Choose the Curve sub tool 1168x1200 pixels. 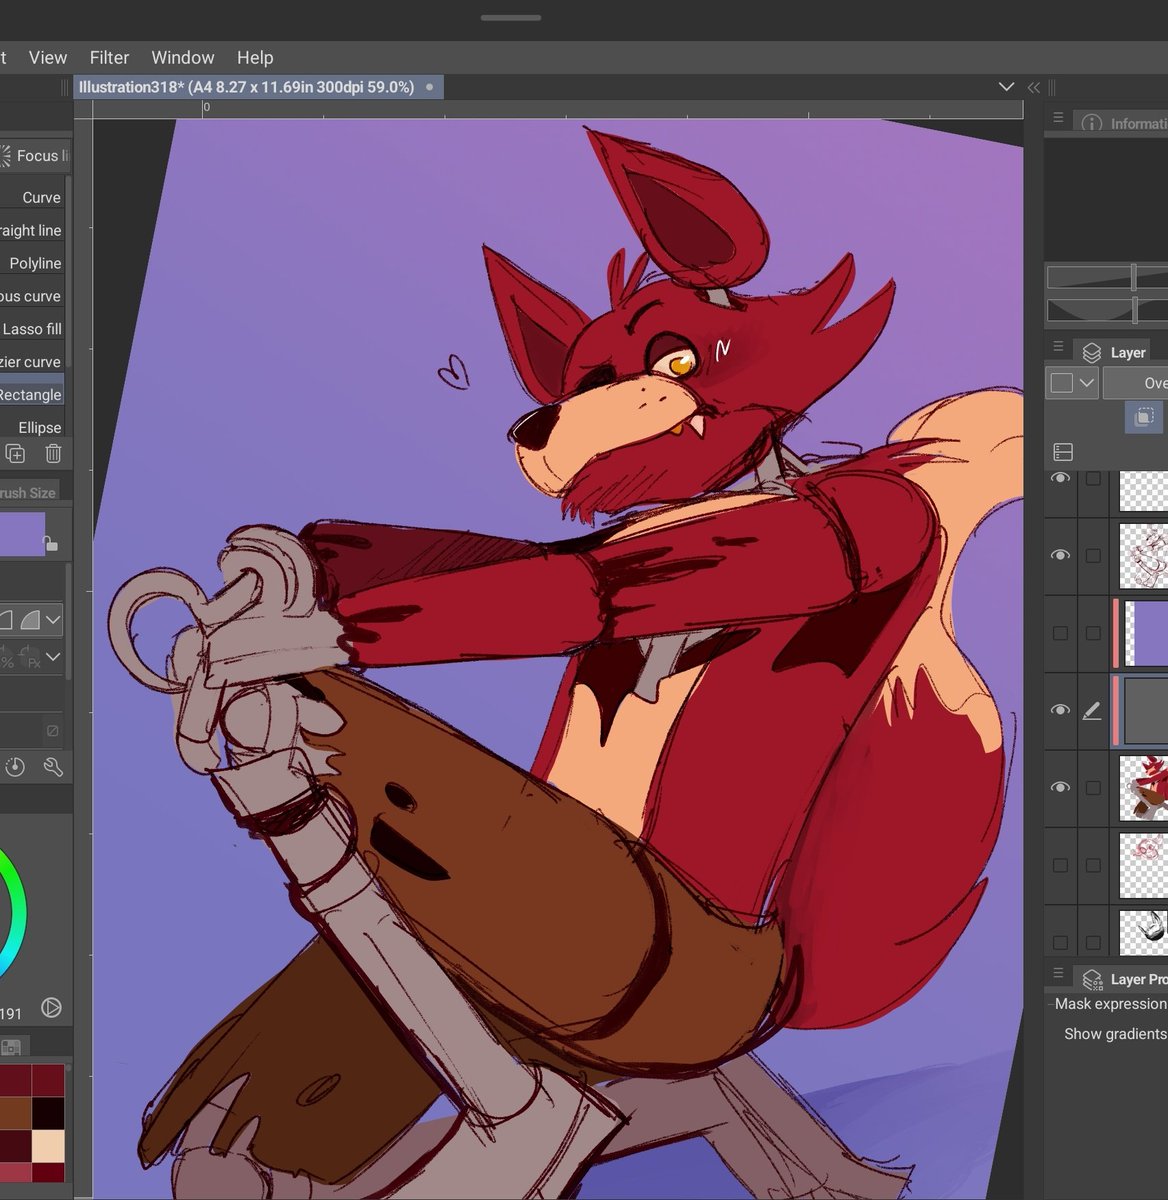(x=33, y=197)
